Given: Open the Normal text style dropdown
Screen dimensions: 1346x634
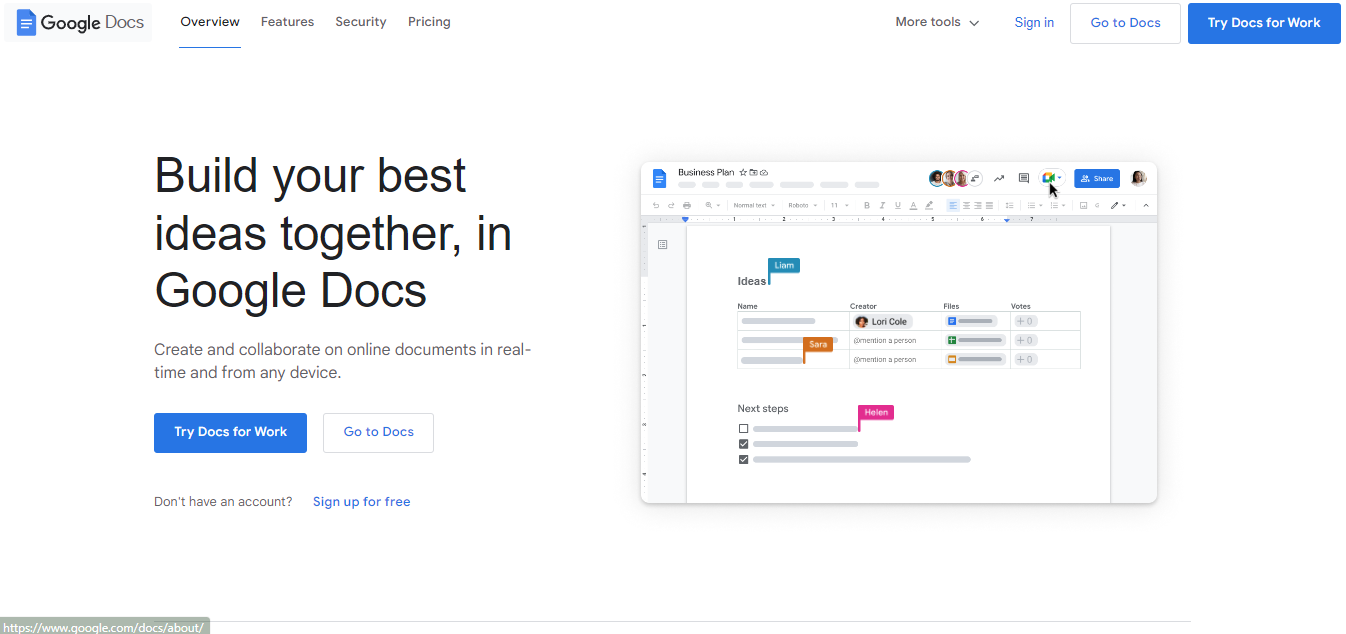Looking at the screenshot, I should click(x=754, y=205).
